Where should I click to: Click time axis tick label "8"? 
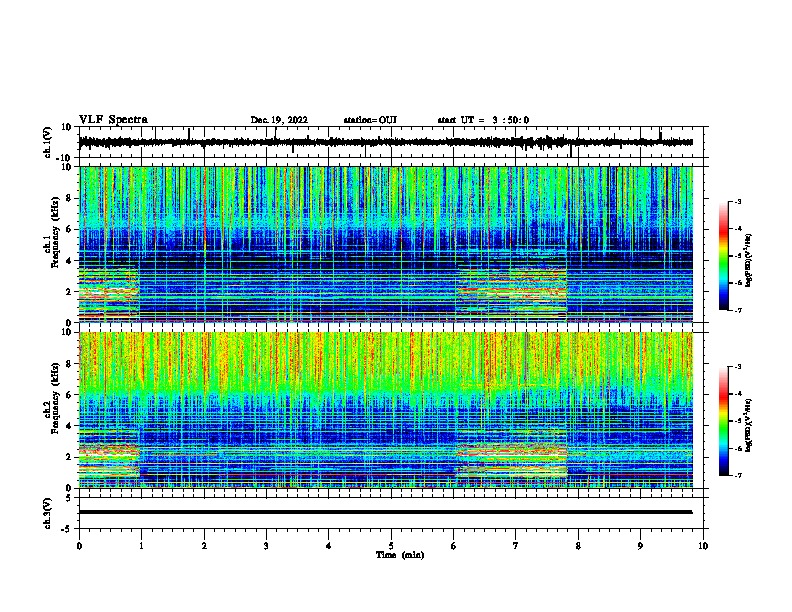578,546
